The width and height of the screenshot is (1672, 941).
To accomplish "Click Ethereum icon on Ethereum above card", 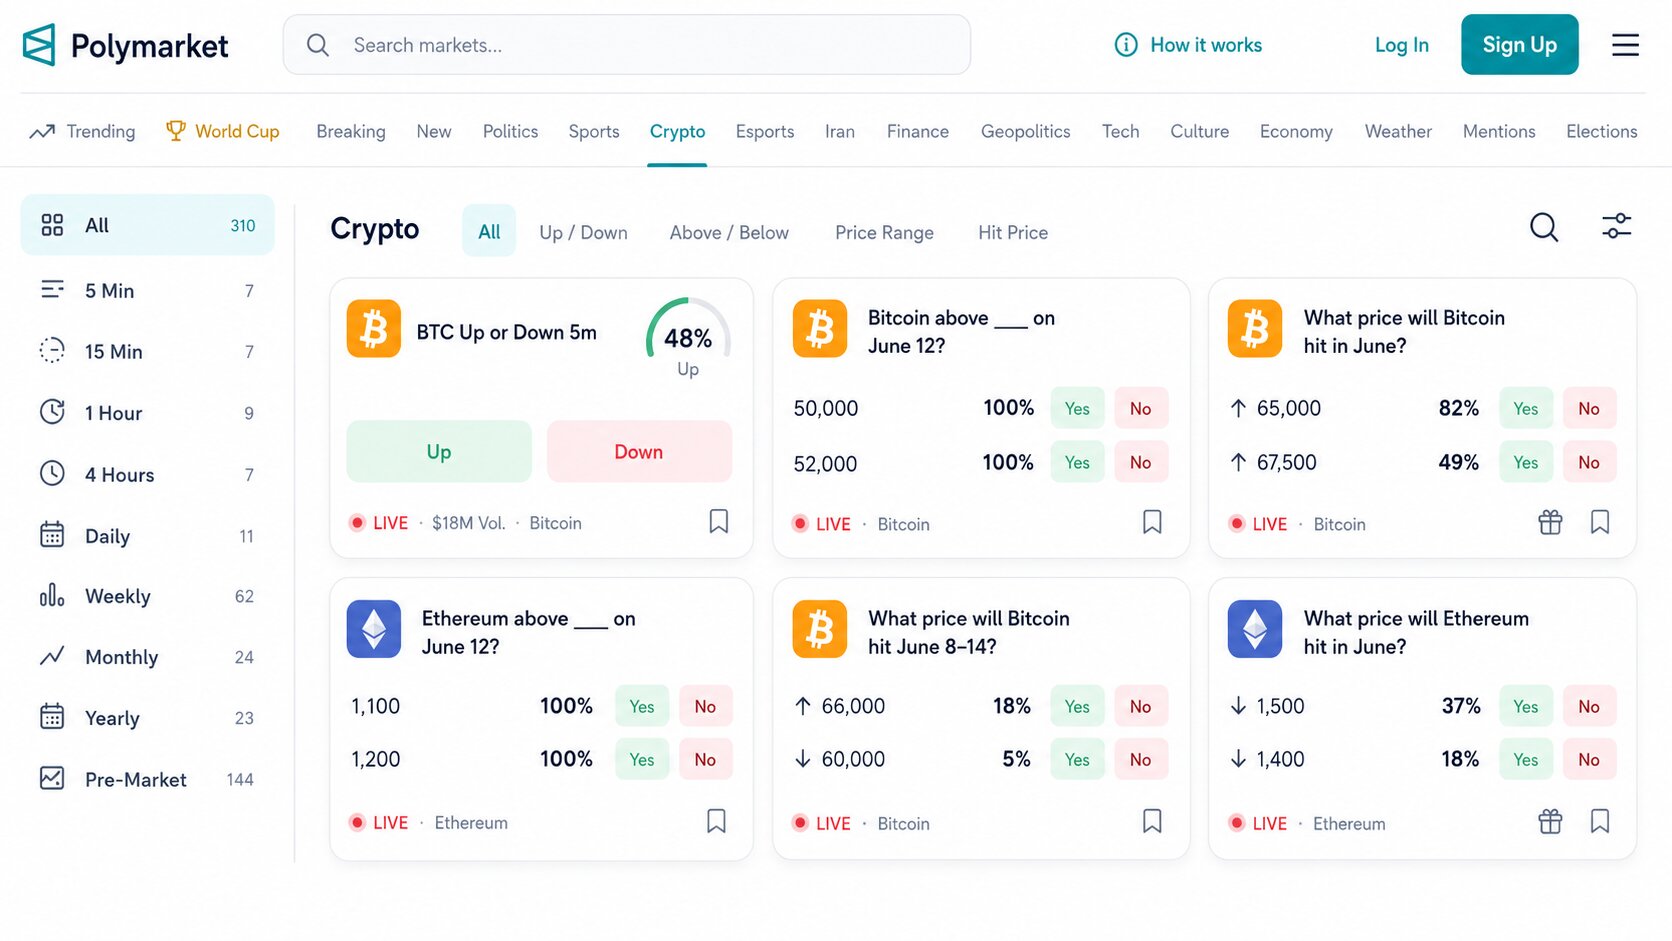I will click(x=374, y=629).
